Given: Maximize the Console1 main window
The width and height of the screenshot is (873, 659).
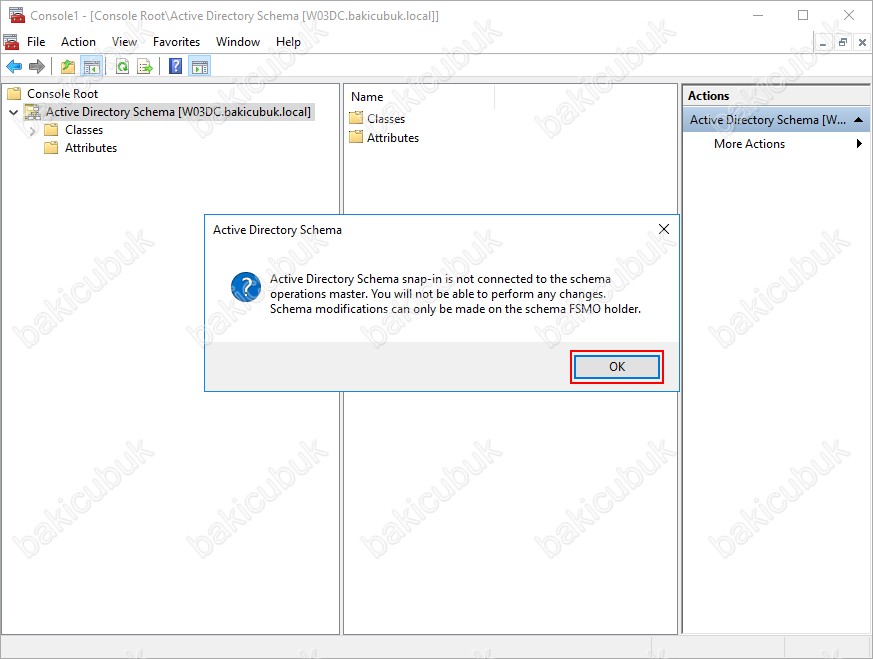Looking at the screenshot, I should click(803, 15).
